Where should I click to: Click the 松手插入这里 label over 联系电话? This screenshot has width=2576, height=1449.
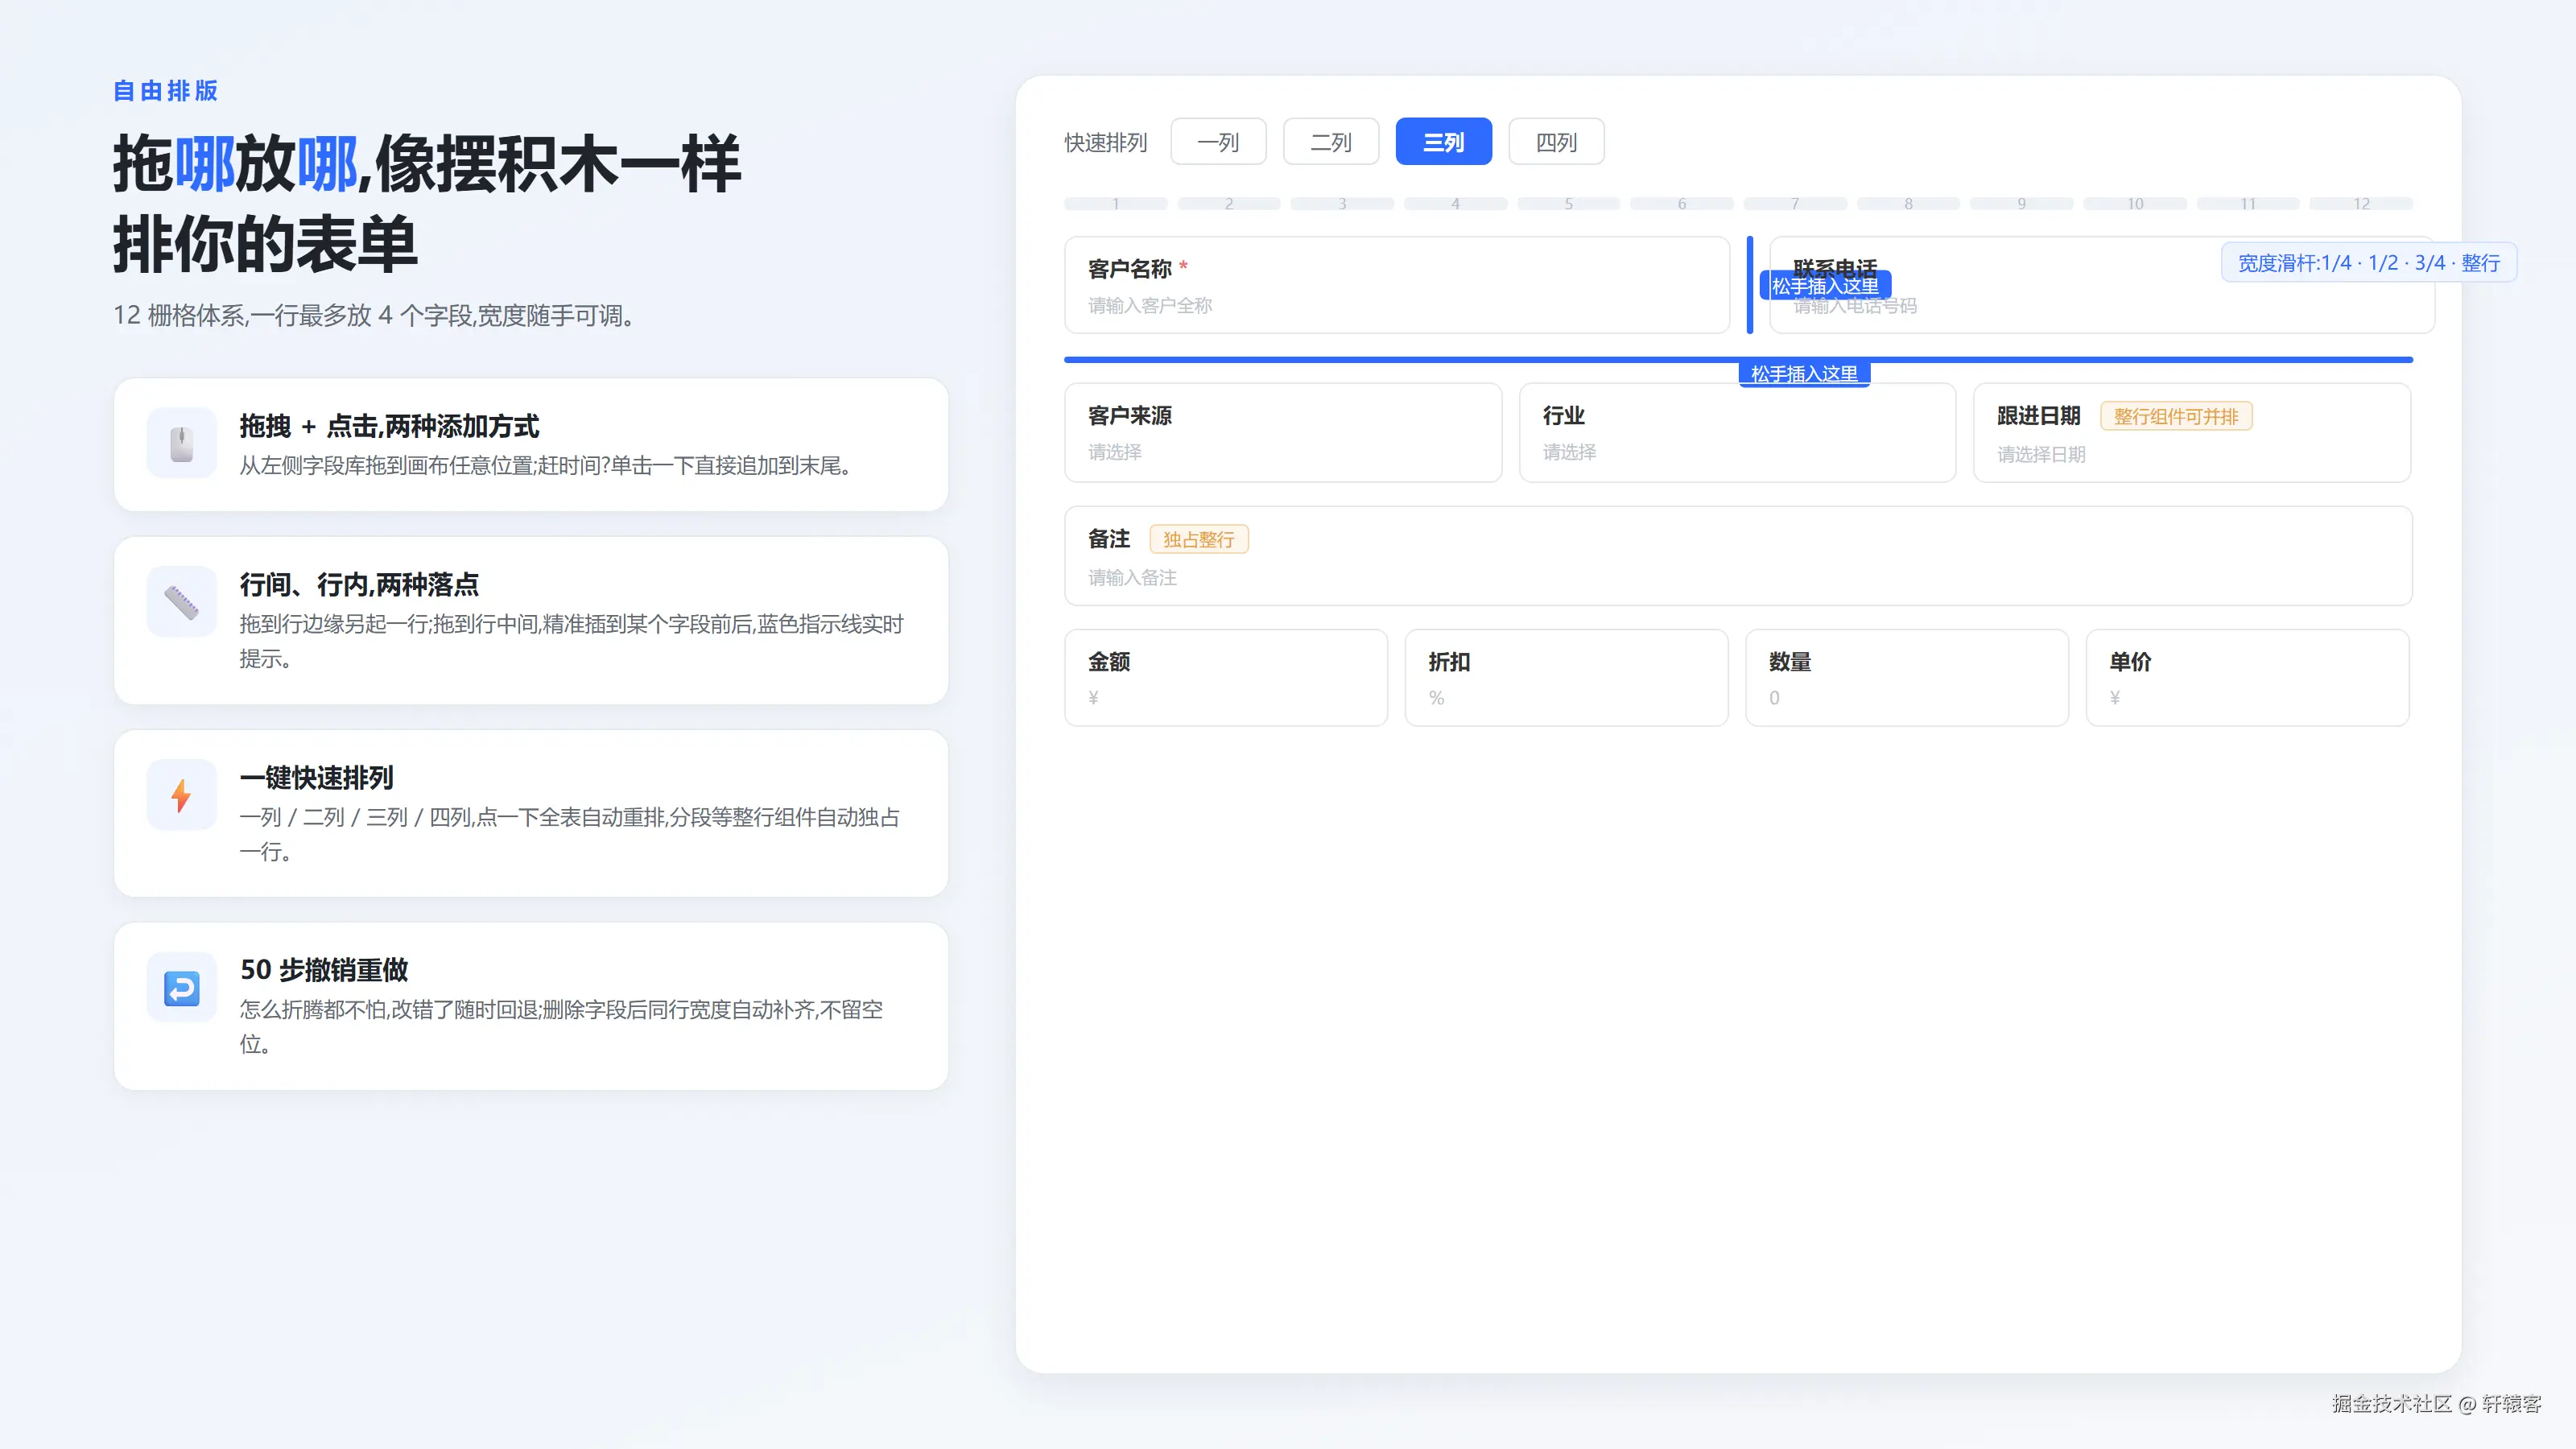[1825, 286]
